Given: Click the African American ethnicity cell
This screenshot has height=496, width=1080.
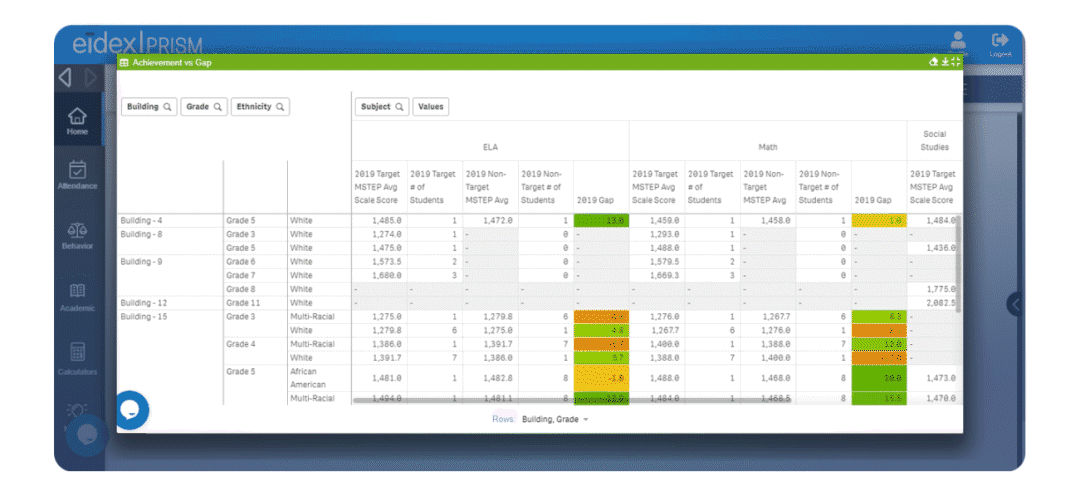Looking at the screenshot, I should point(319,378).
